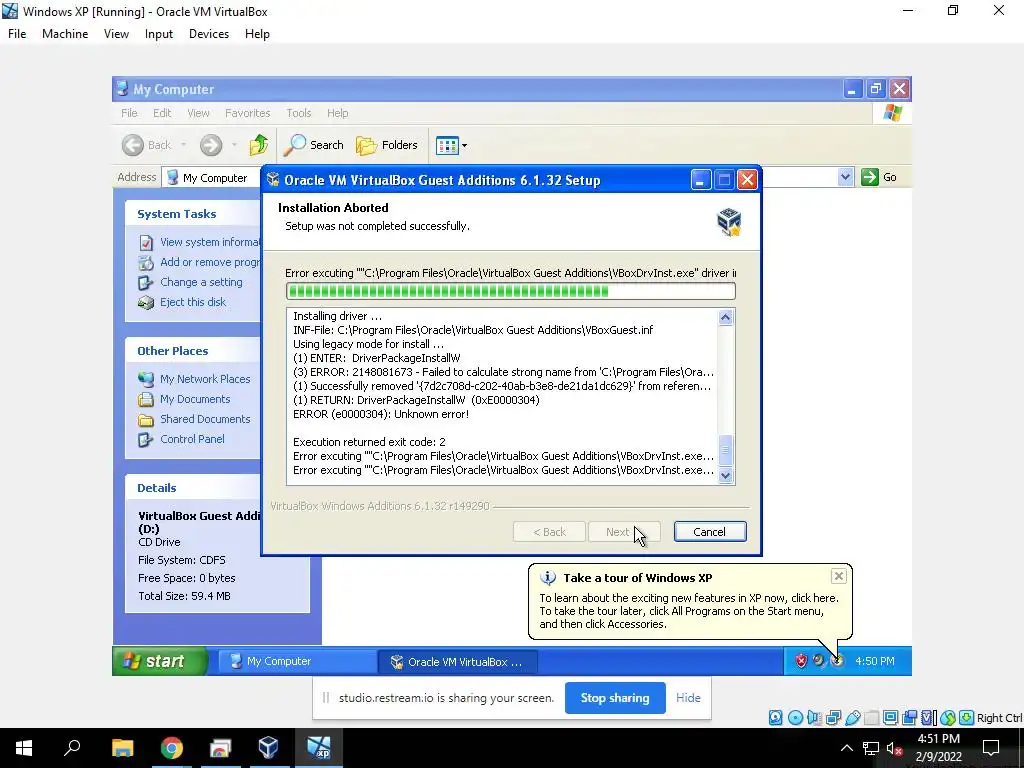
Task: Open the audio settings indicator
Action: (x=814, y=718)
